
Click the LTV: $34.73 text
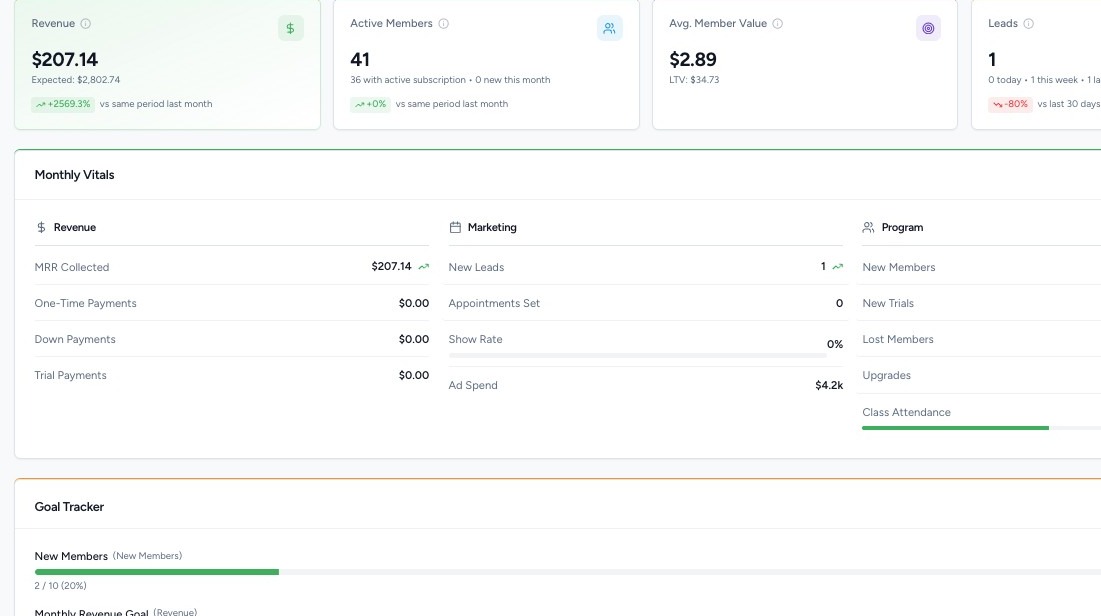[694, 80]
